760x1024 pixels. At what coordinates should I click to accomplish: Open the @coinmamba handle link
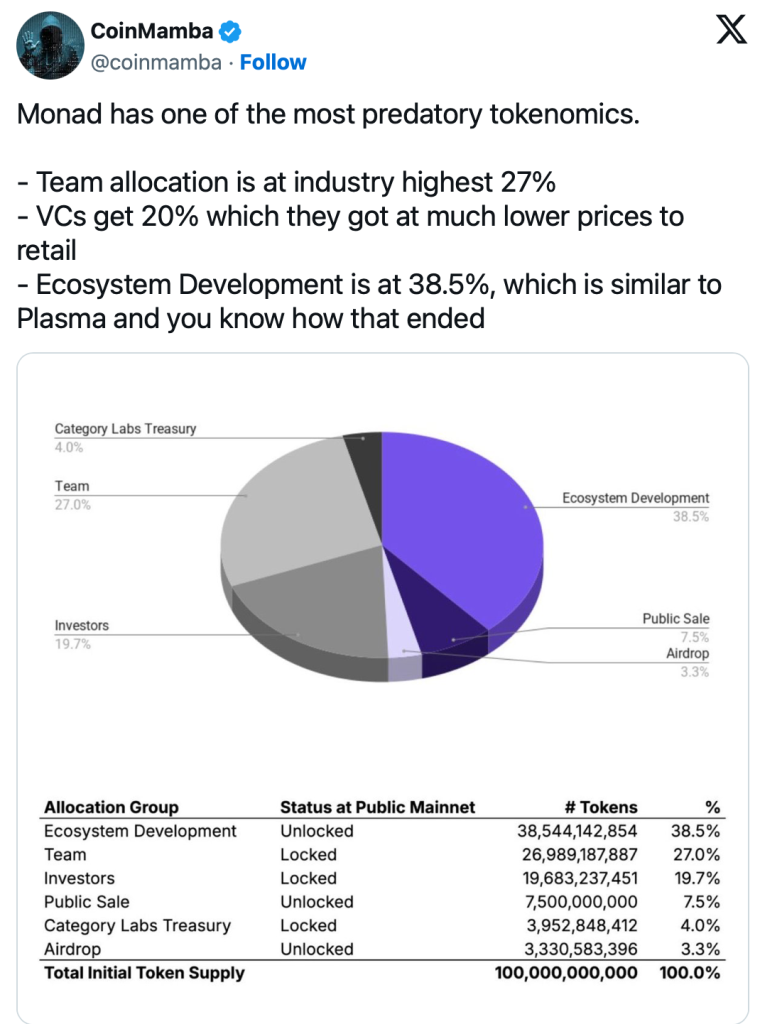click(x=155, y=62)
